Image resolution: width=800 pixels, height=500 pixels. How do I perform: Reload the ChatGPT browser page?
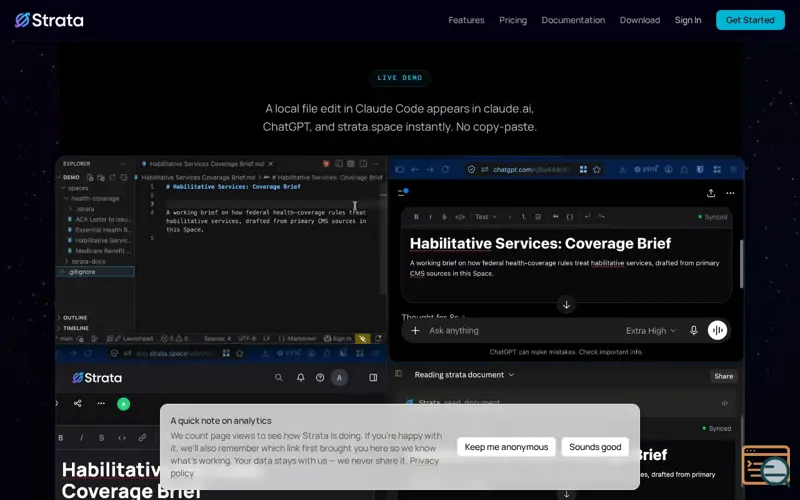pyautogui.click(x=445, y=169)
